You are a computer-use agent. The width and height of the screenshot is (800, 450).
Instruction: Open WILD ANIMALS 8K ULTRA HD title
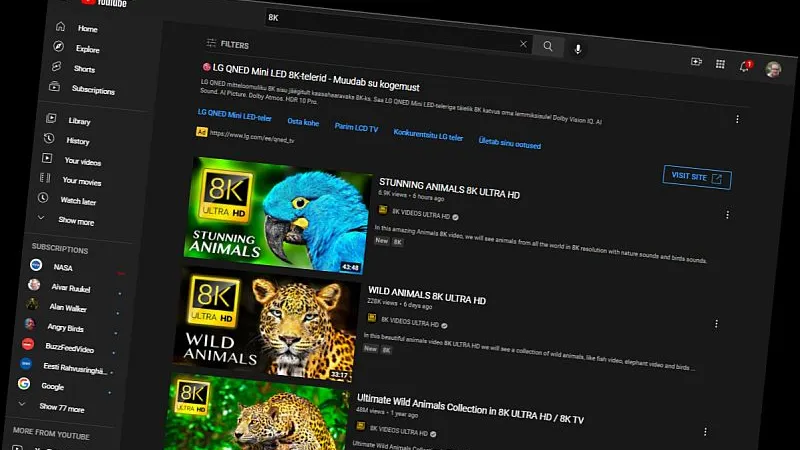click(x=427, y=295)
